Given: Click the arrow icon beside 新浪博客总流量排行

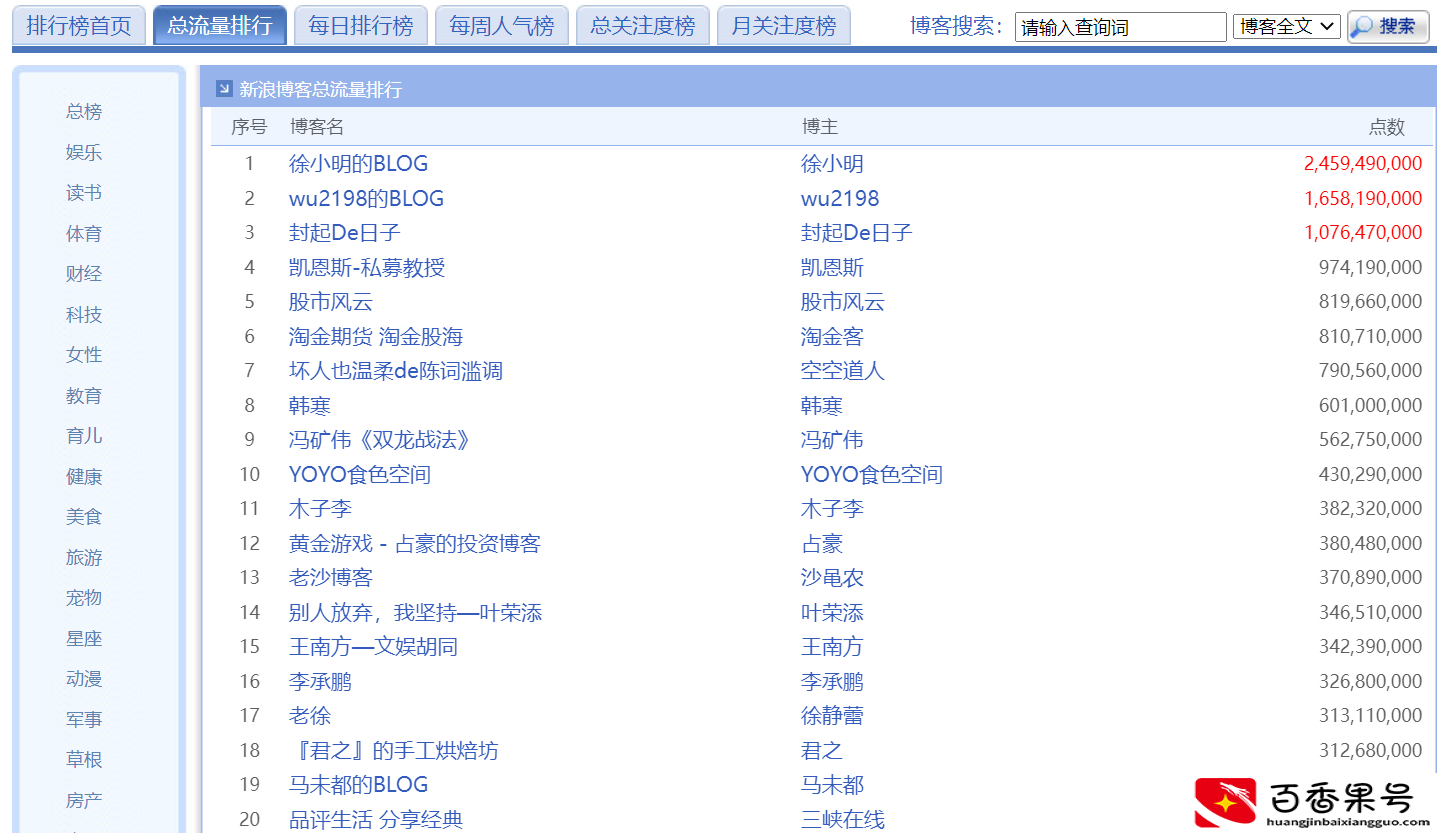Looking at the screenshot, I should [x=224, y=89].
